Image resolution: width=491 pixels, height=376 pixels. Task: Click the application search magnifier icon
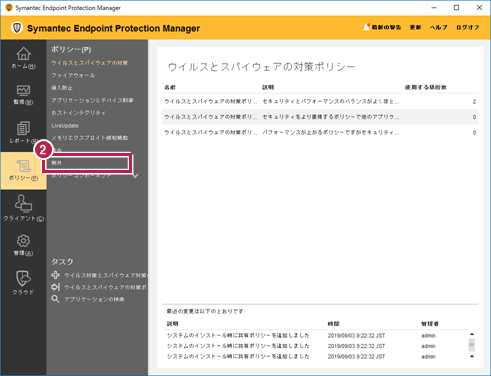[x=55, y=299]
